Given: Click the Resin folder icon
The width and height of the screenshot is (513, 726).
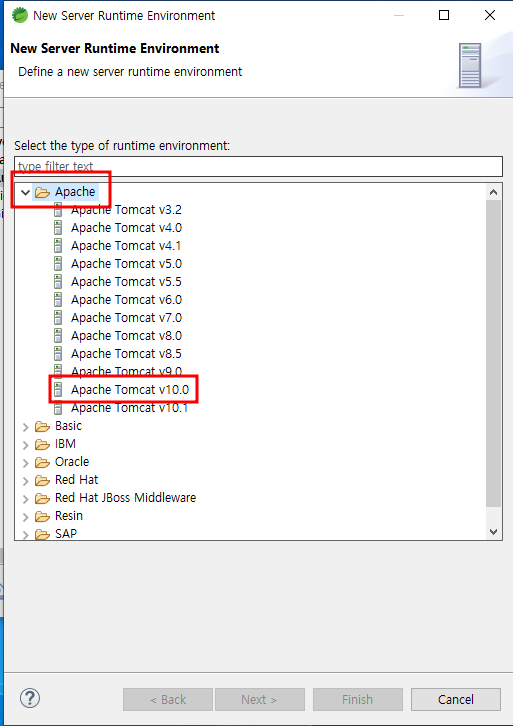Looking at the screenshot, I should [x=43, y=516].
